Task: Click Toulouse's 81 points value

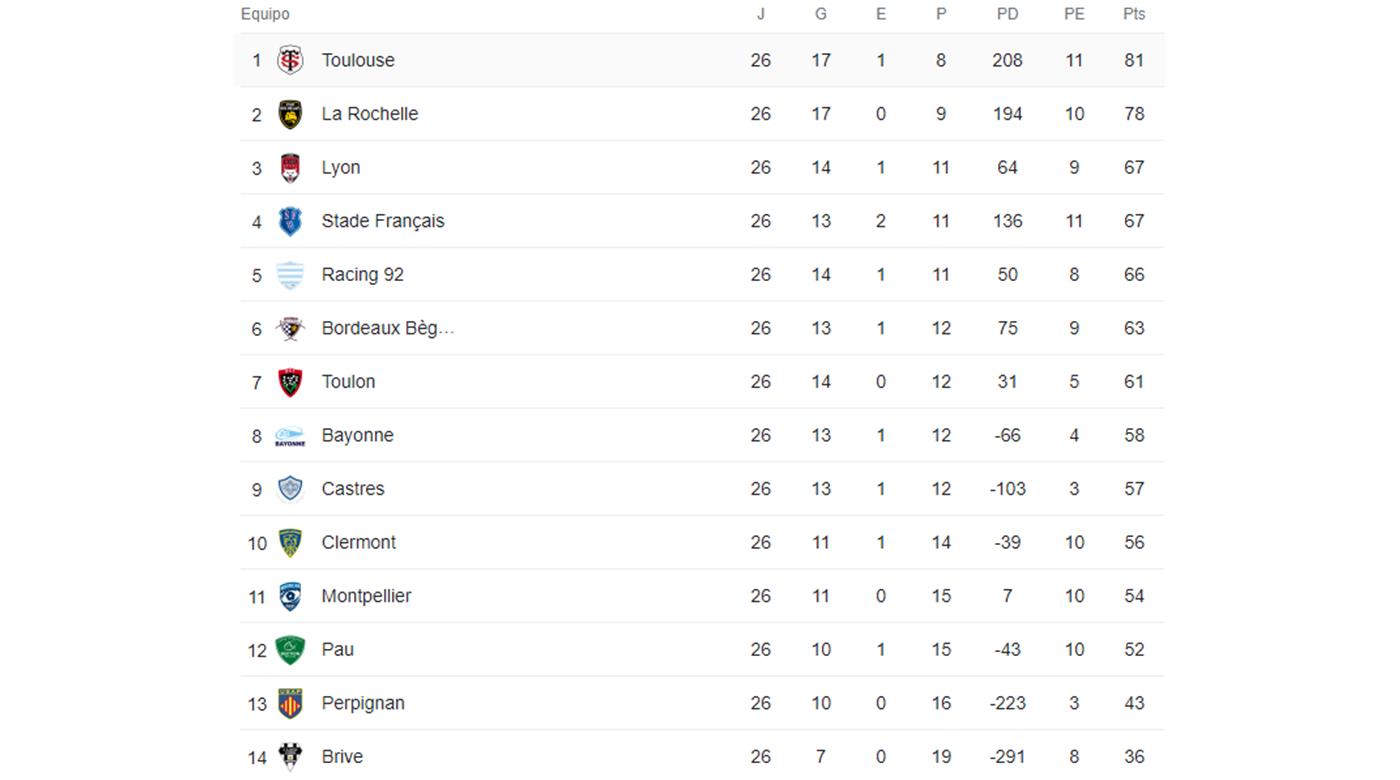Action: tap(1134, 60)
